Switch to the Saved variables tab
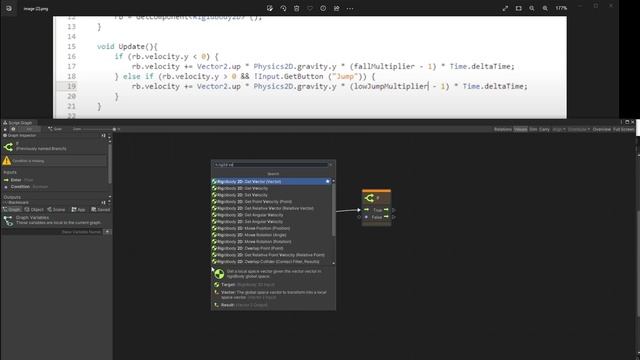 coord(100,209)
